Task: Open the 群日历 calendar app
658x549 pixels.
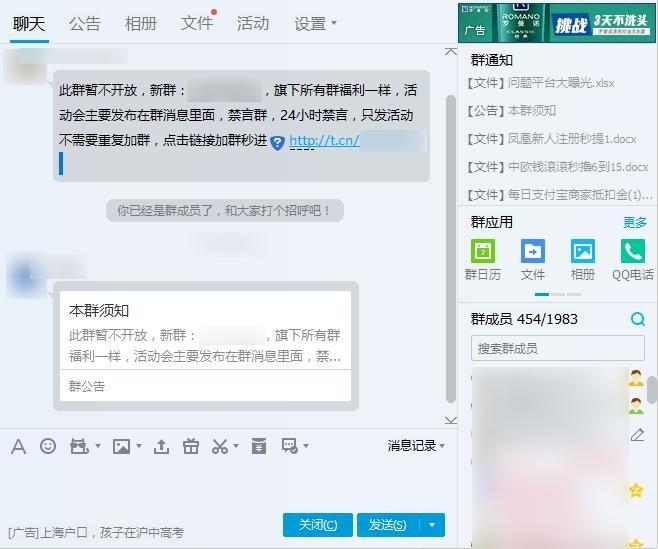Action: [x=483, y=260]
